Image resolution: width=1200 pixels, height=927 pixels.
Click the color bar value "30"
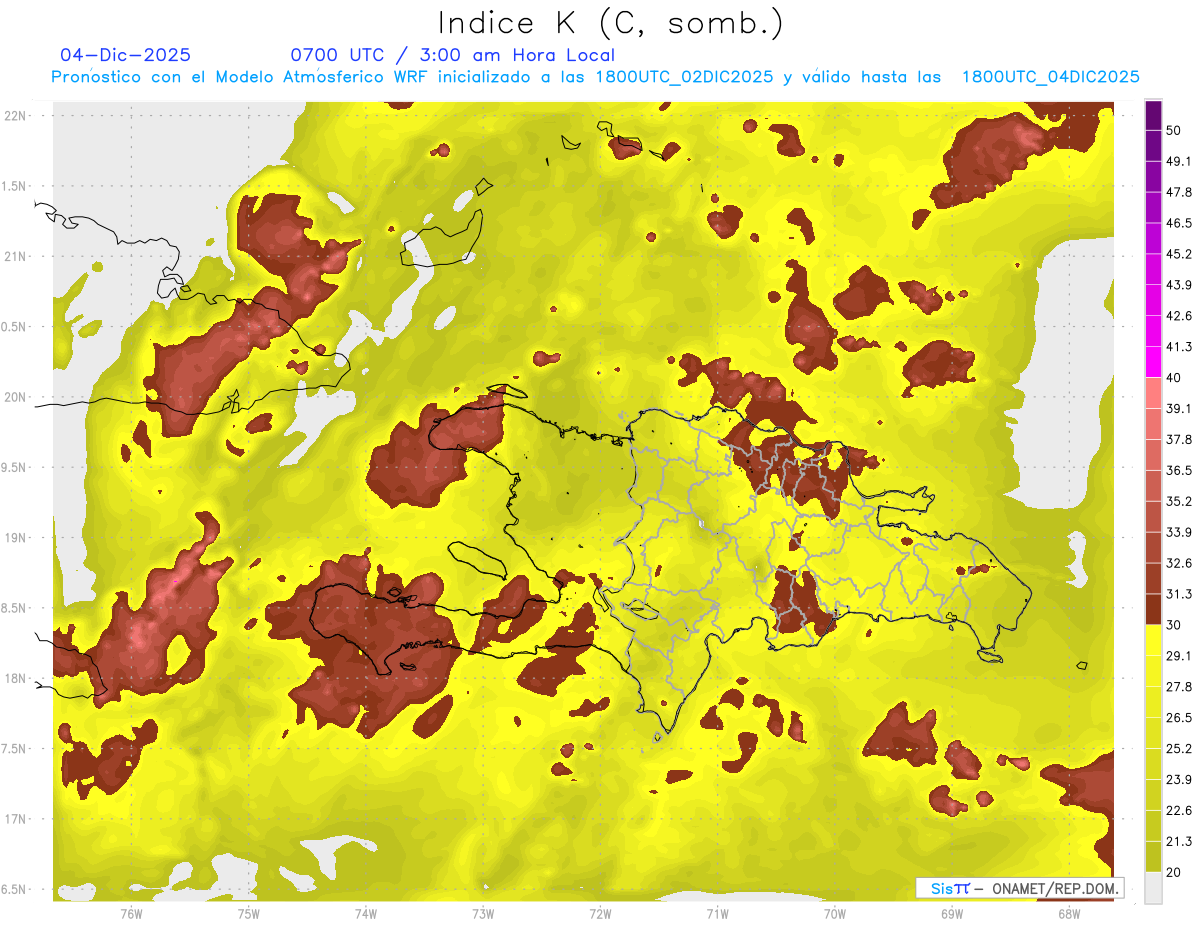[x=1174, y=624]
